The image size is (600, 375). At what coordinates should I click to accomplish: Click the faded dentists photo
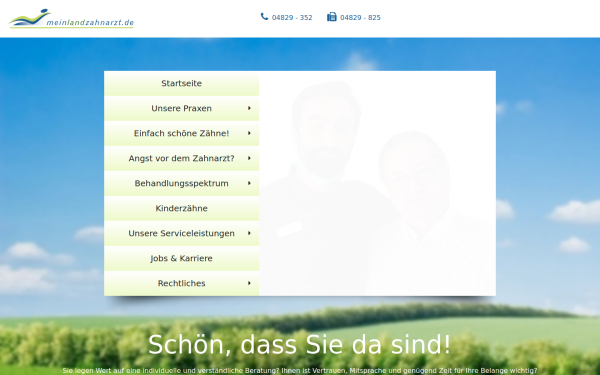tap(377, 183)
